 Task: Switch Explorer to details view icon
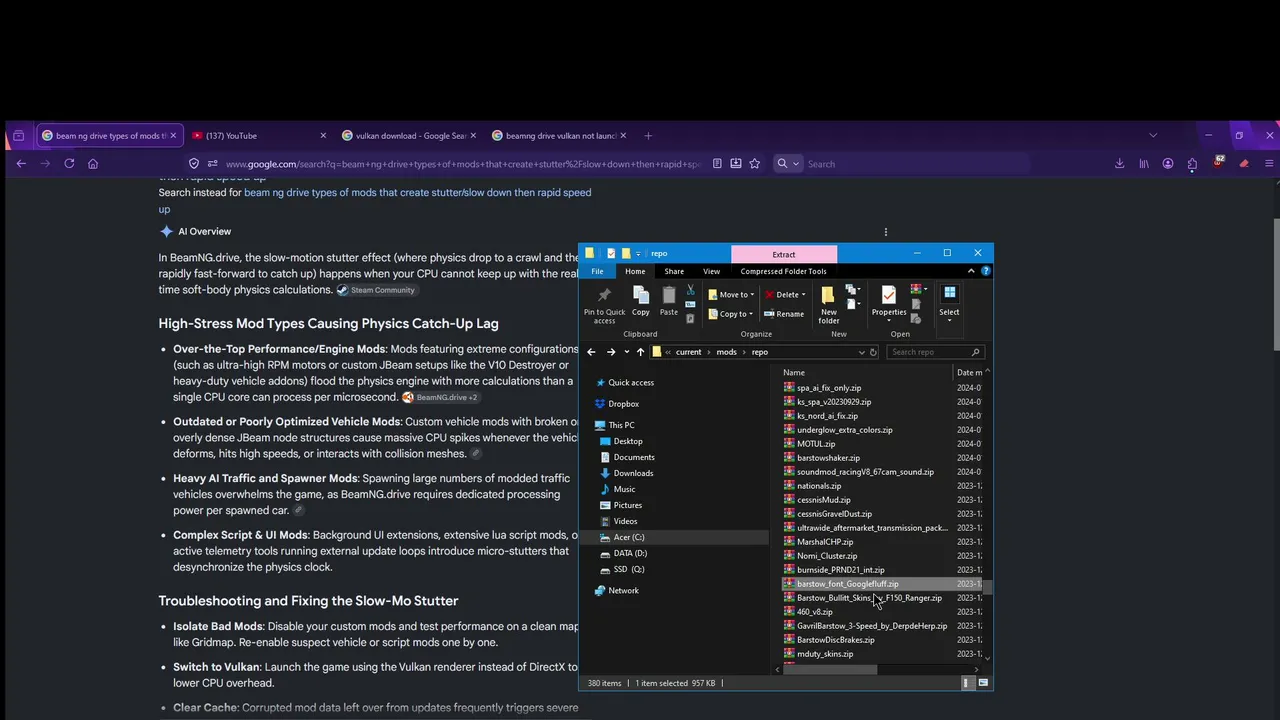pos(967,683)
